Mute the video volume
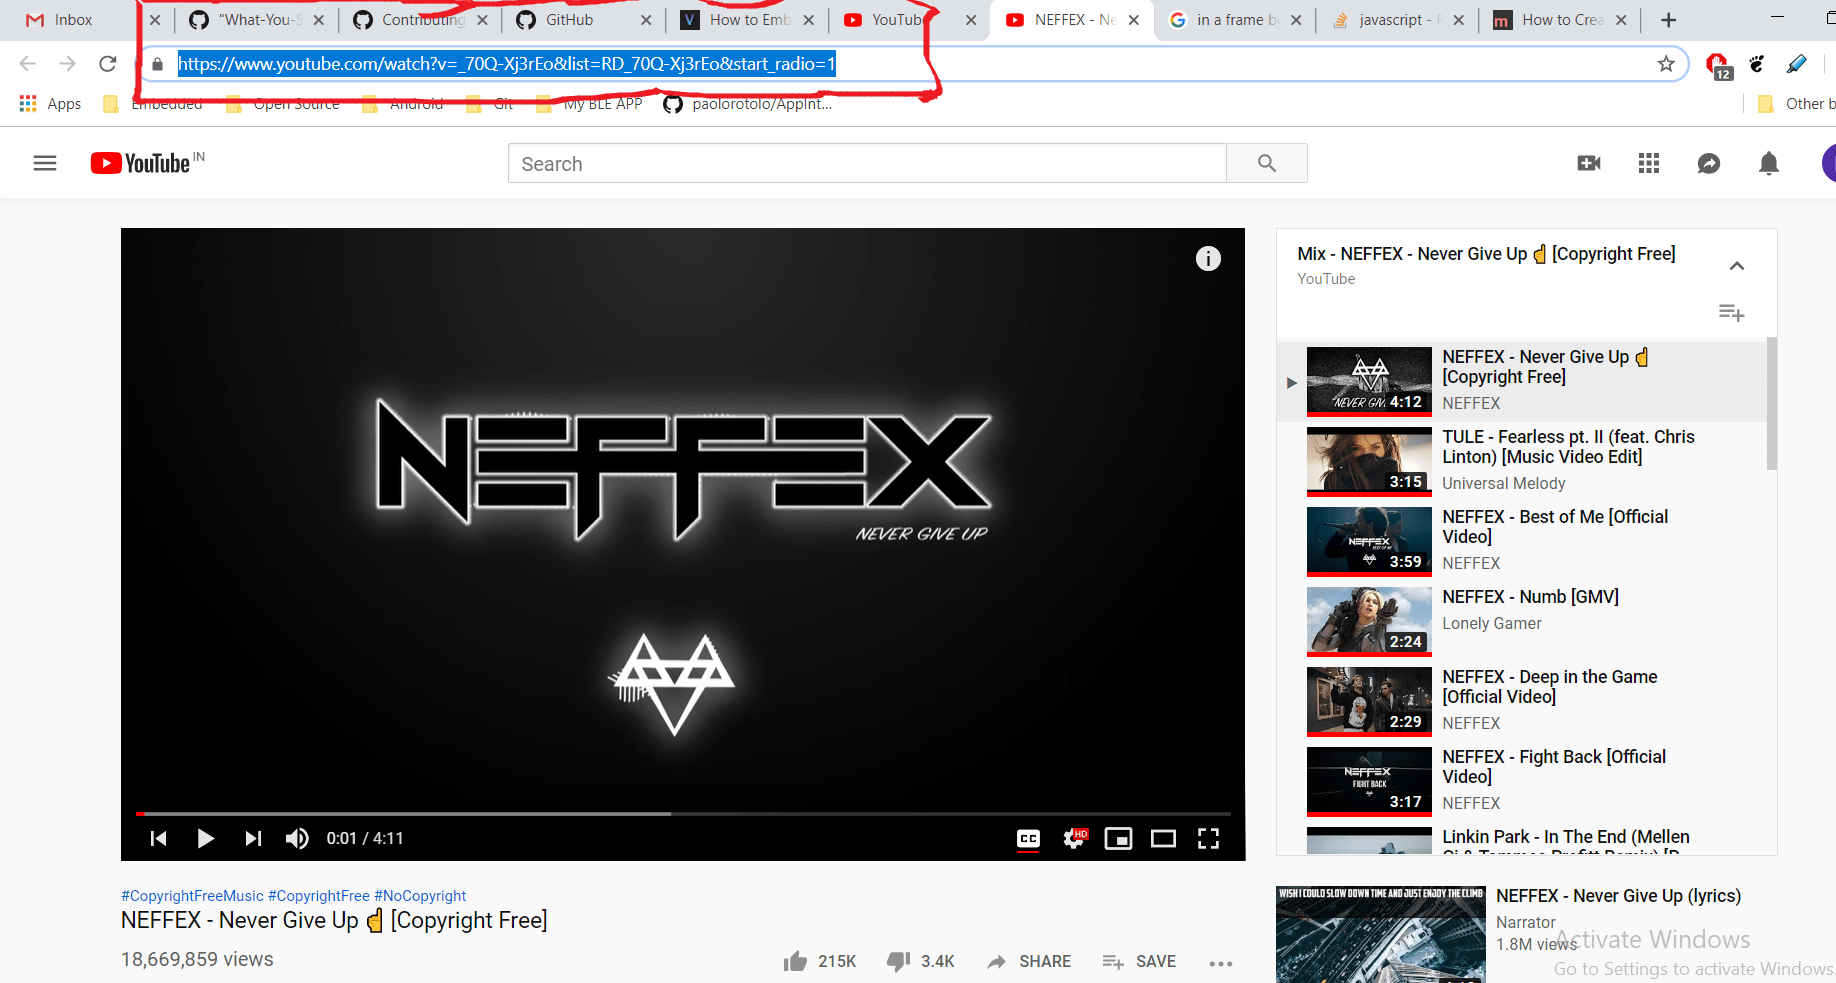Screen dimensions: 1836x983 pos(297,838)
